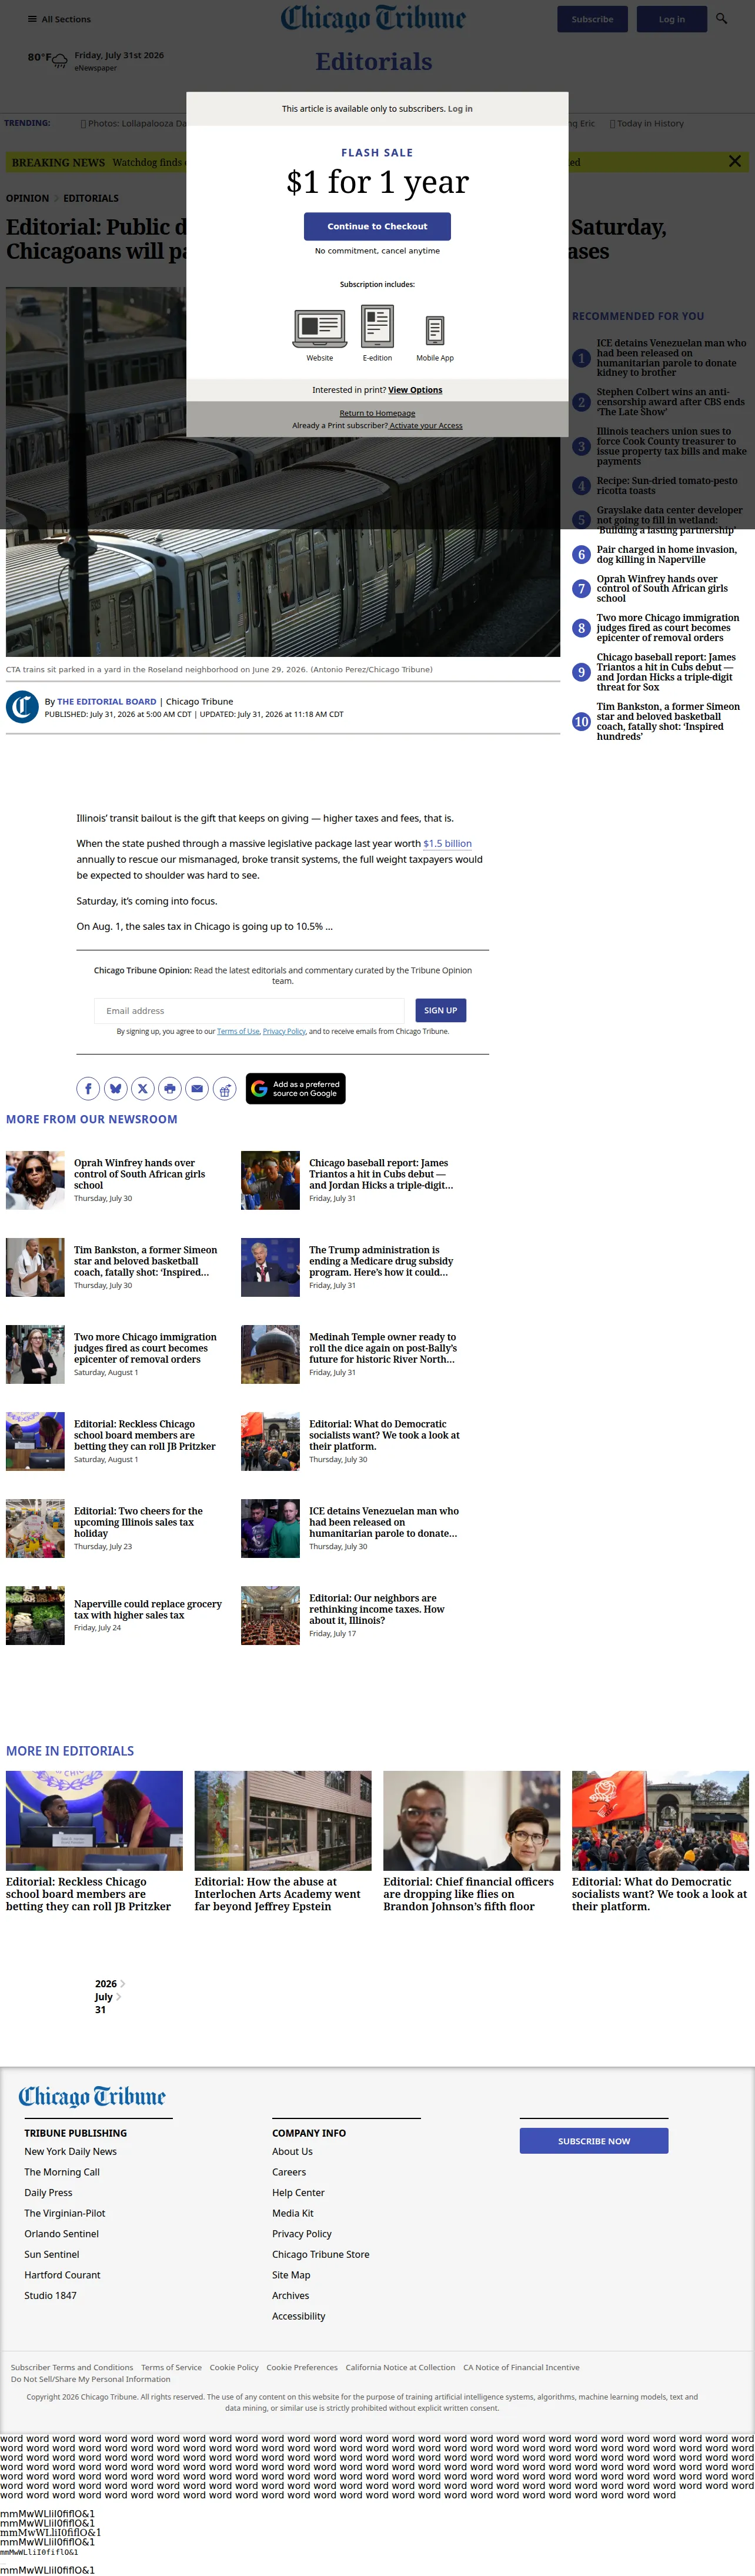The image size is (755, 2576).
Task: Open Chief financial officers editorial image
Action: pyautogui.click(x=472, y=1820)
